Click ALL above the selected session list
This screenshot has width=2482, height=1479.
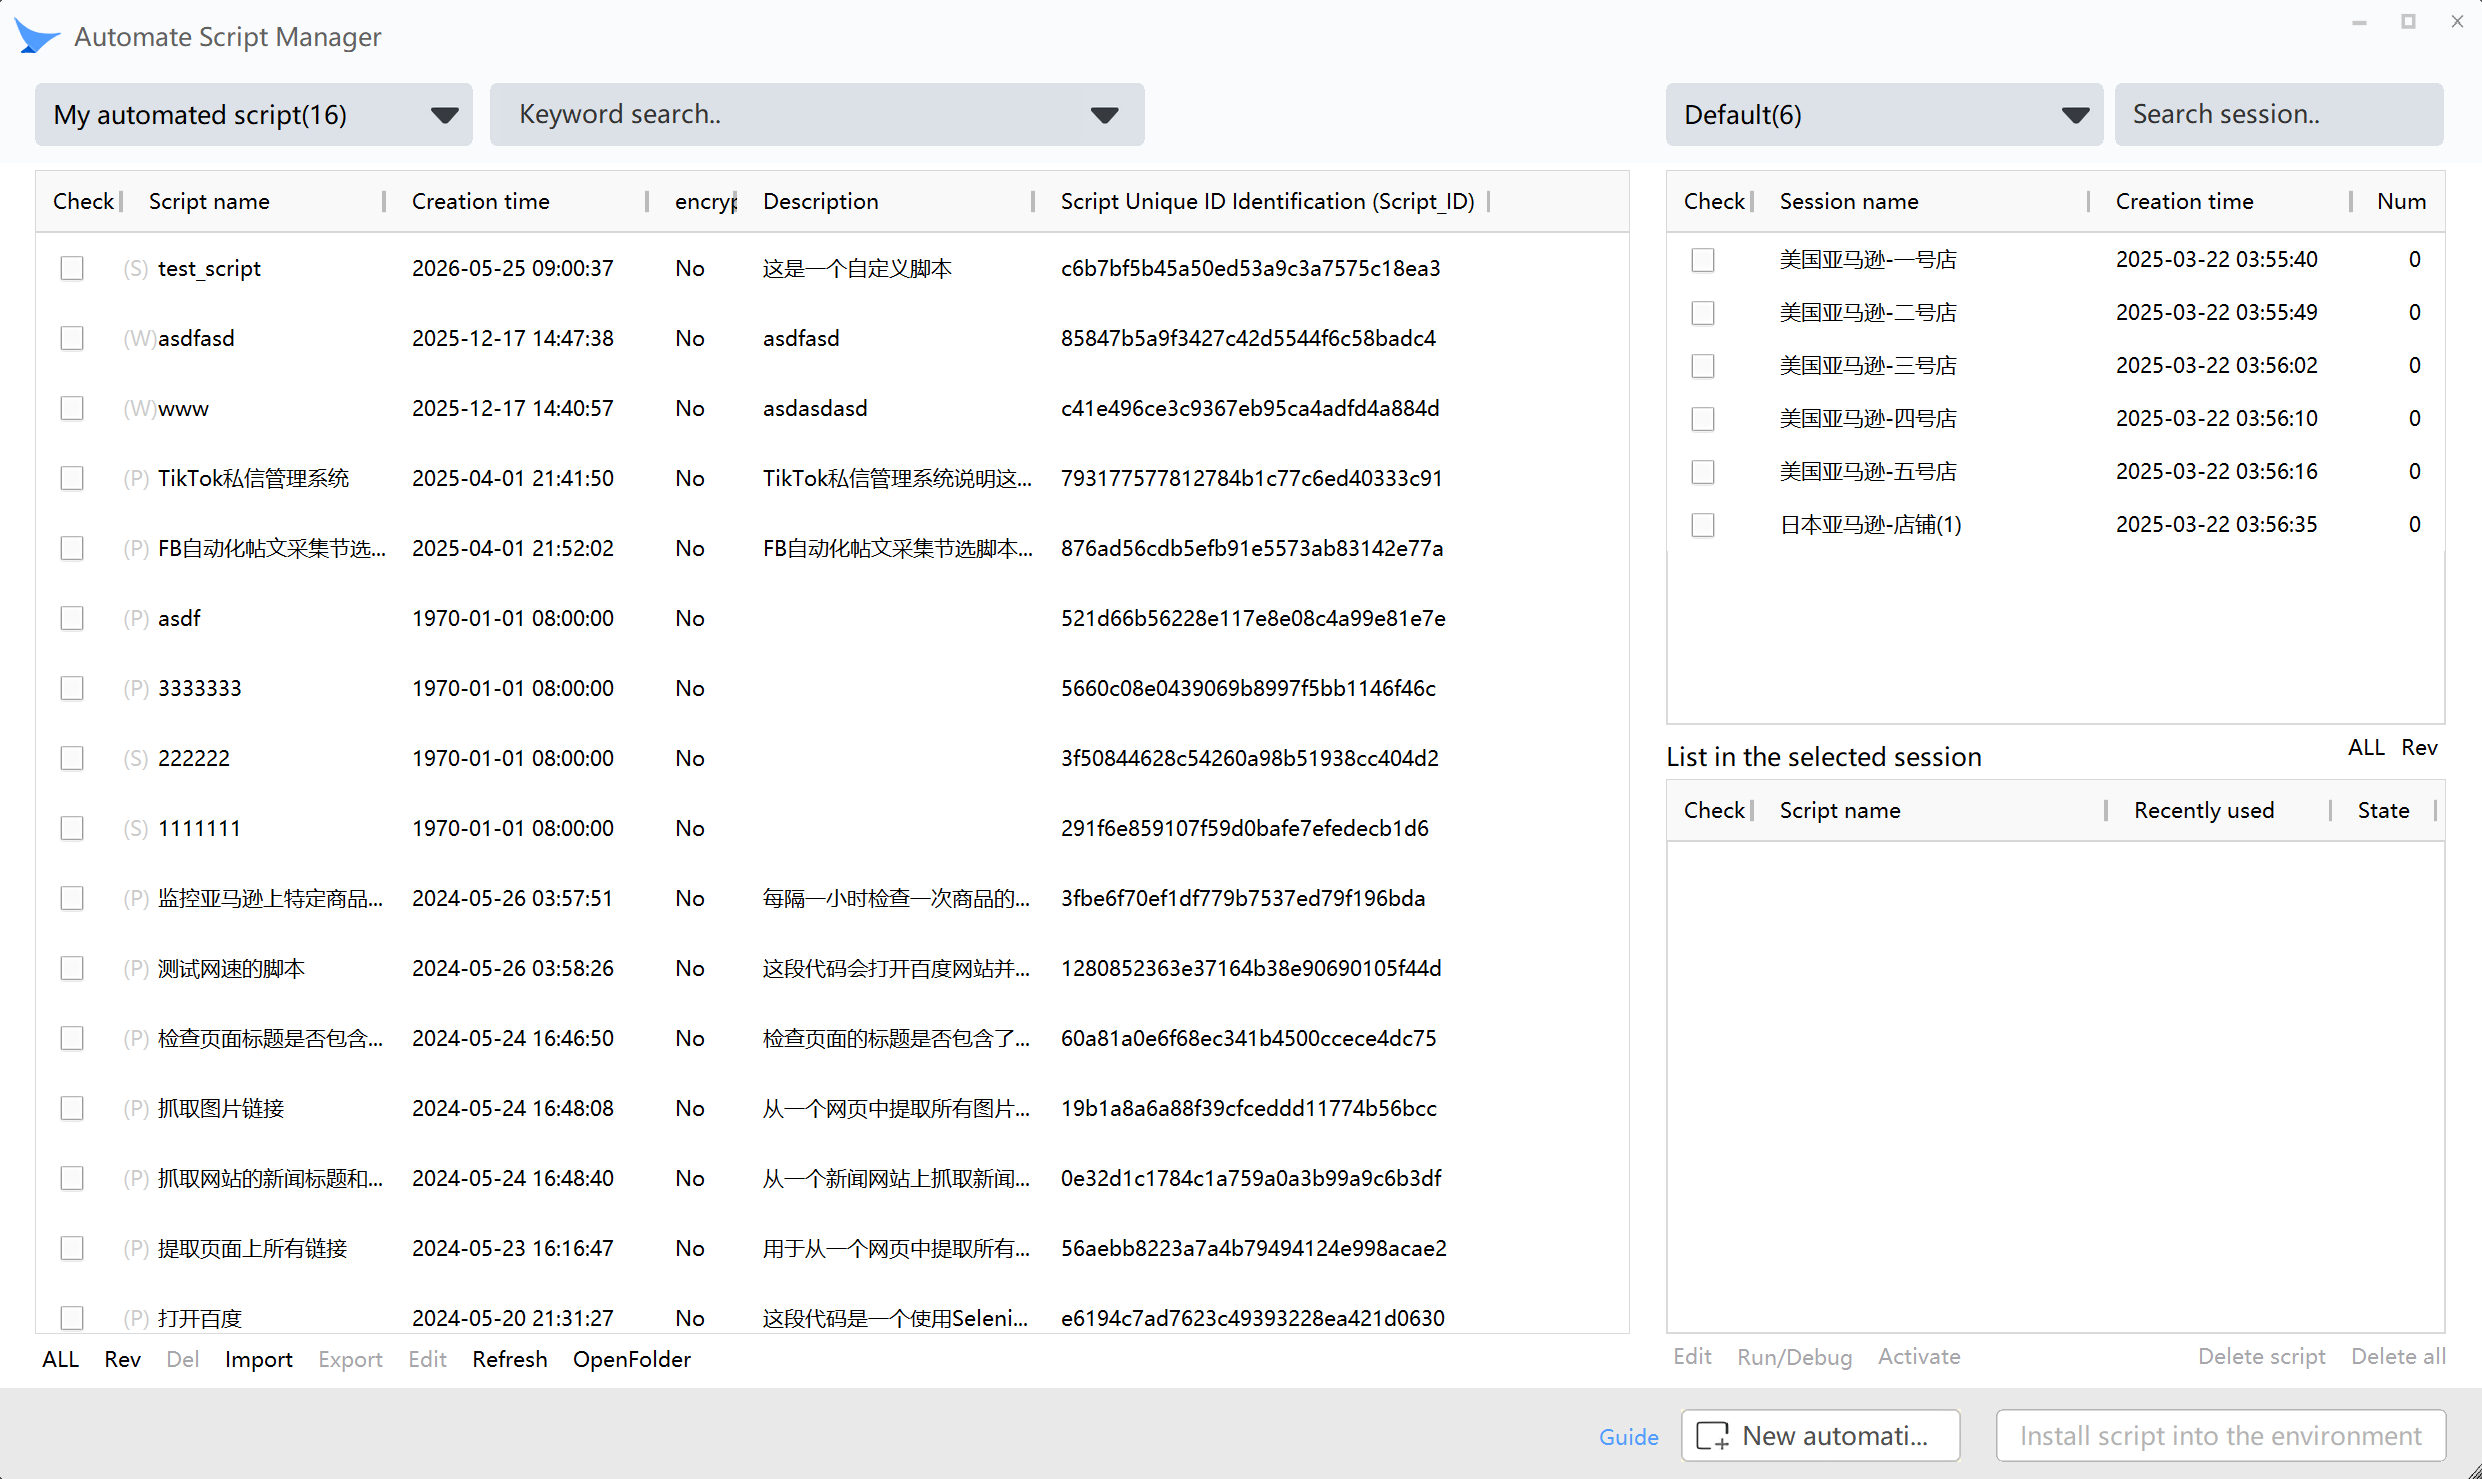[x=2366, y=747]
